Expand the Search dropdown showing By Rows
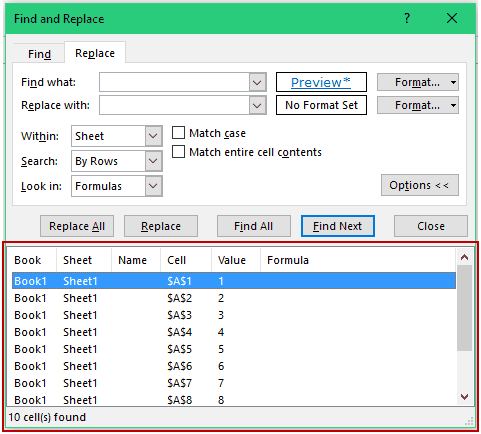481x434 pixels. (153, 161)
